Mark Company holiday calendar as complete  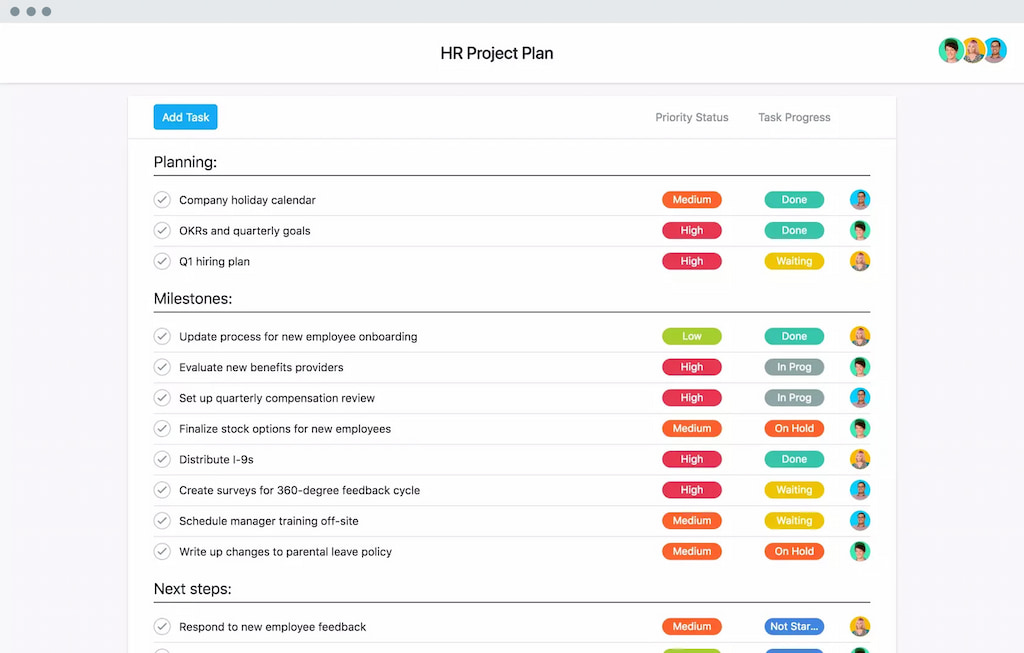(x=162, y=199)
